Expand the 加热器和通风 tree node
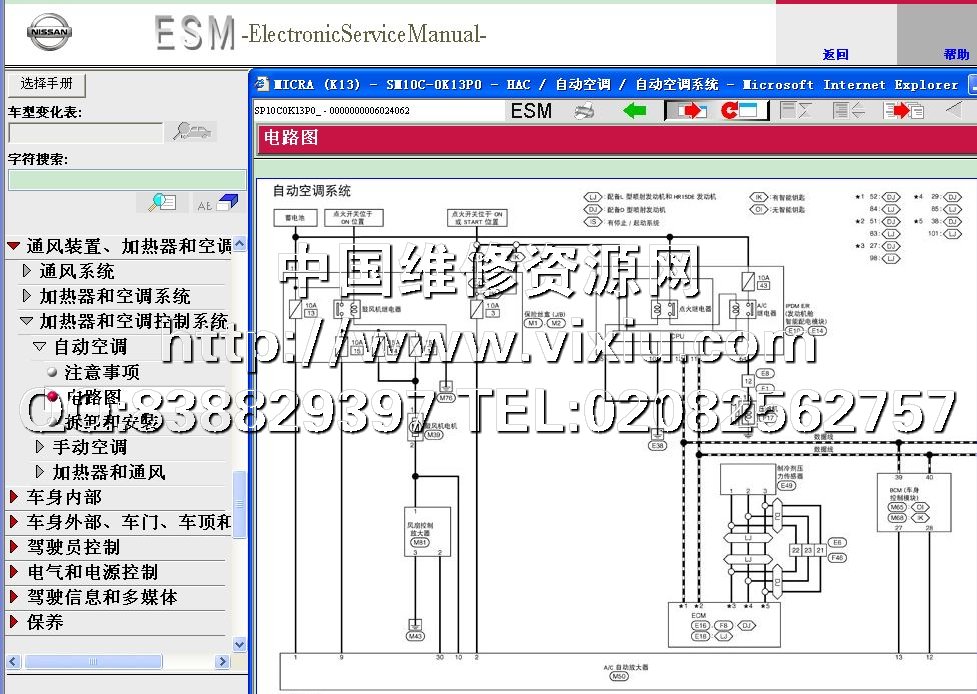This screenshot has height=694, width=977. (40, 472)
